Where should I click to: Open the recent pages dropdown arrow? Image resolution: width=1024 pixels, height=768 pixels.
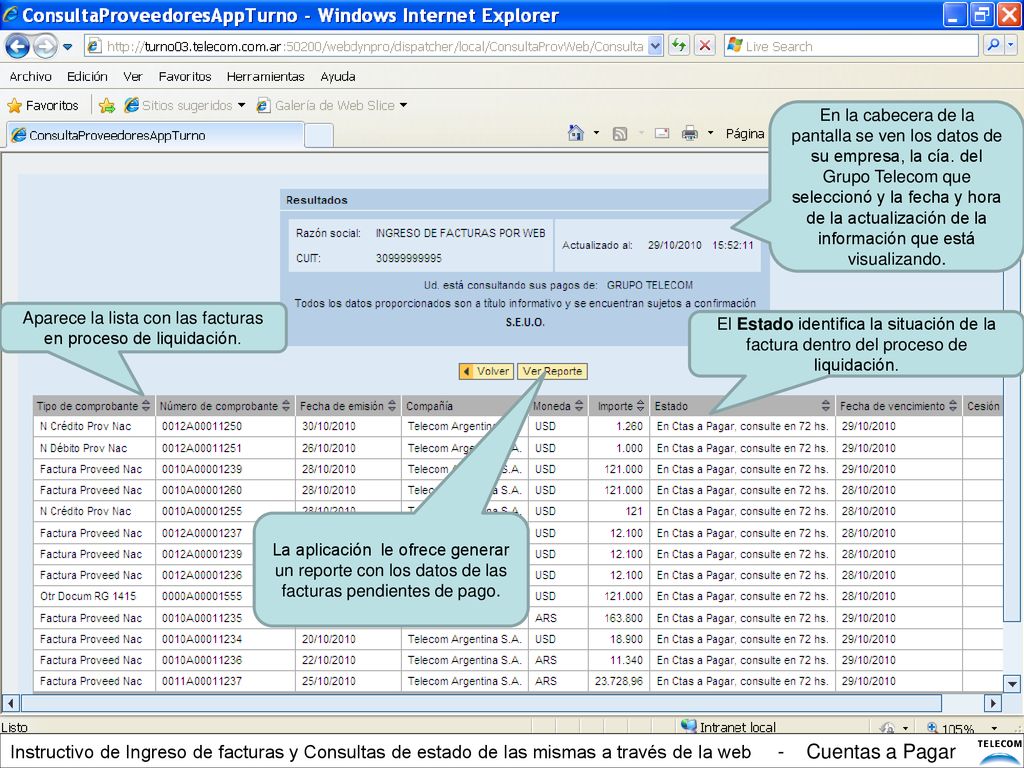pos(67,47)
